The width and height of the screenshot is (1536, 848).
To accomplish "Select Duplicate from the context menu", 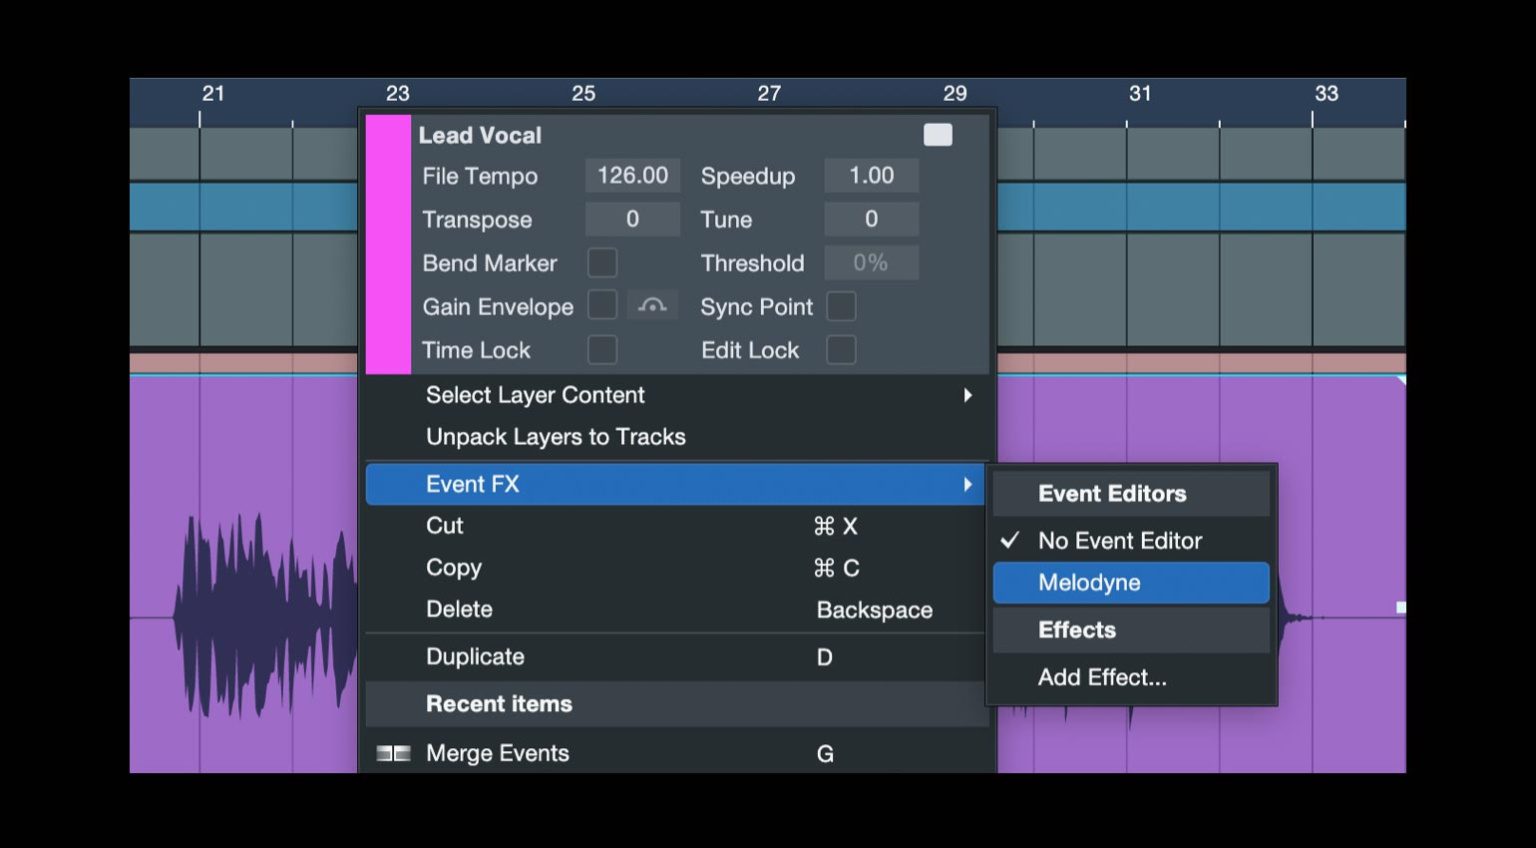I will pos(476,656).
